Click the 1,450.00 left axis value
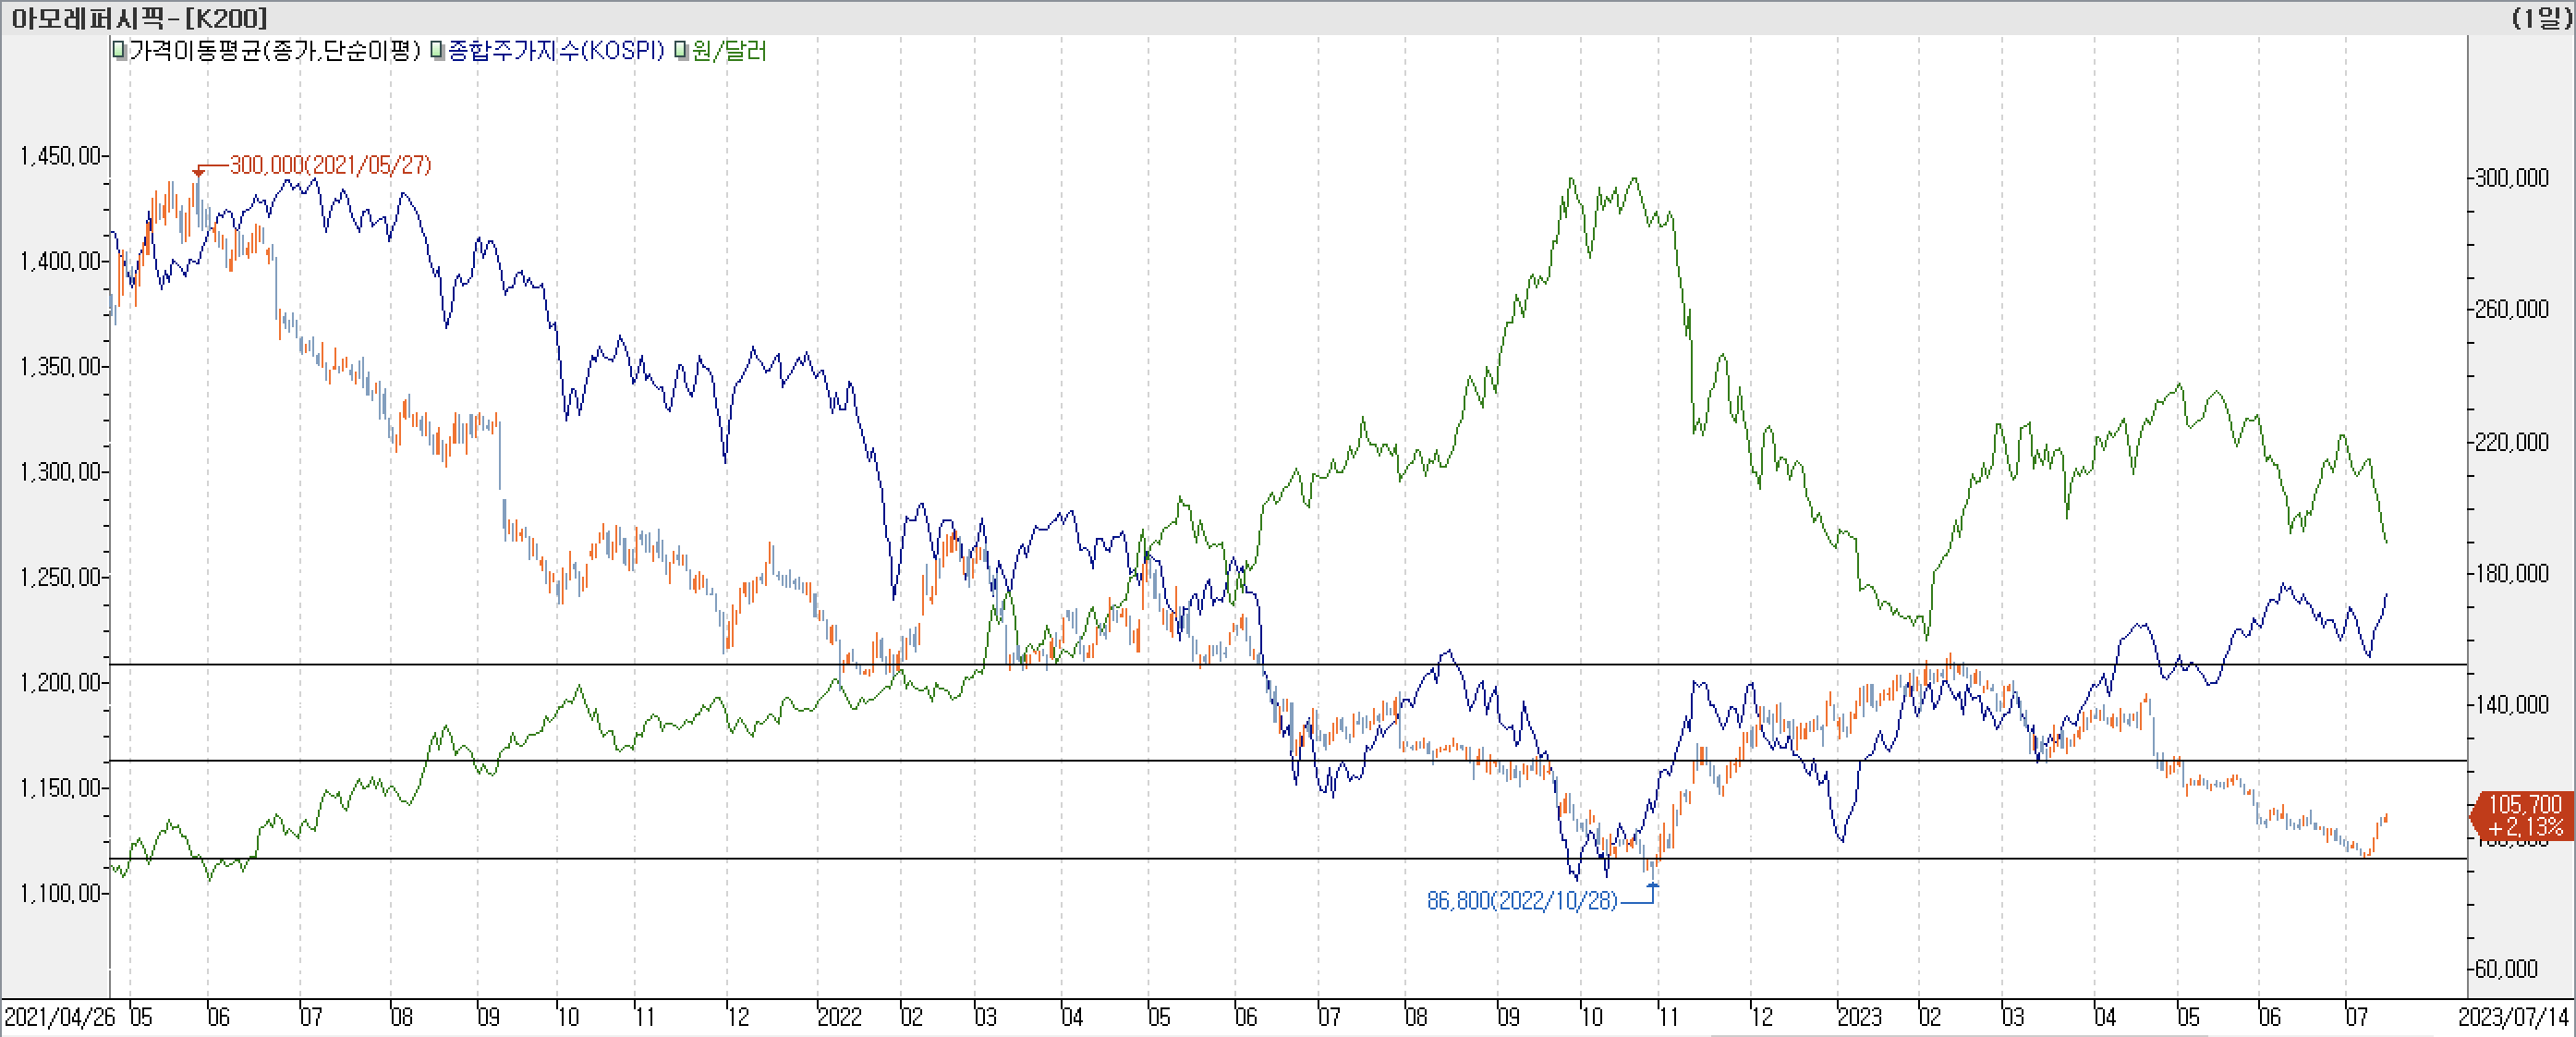Image resolution: width=2576 pixels, height=1037 pixels. click(60, 156)
